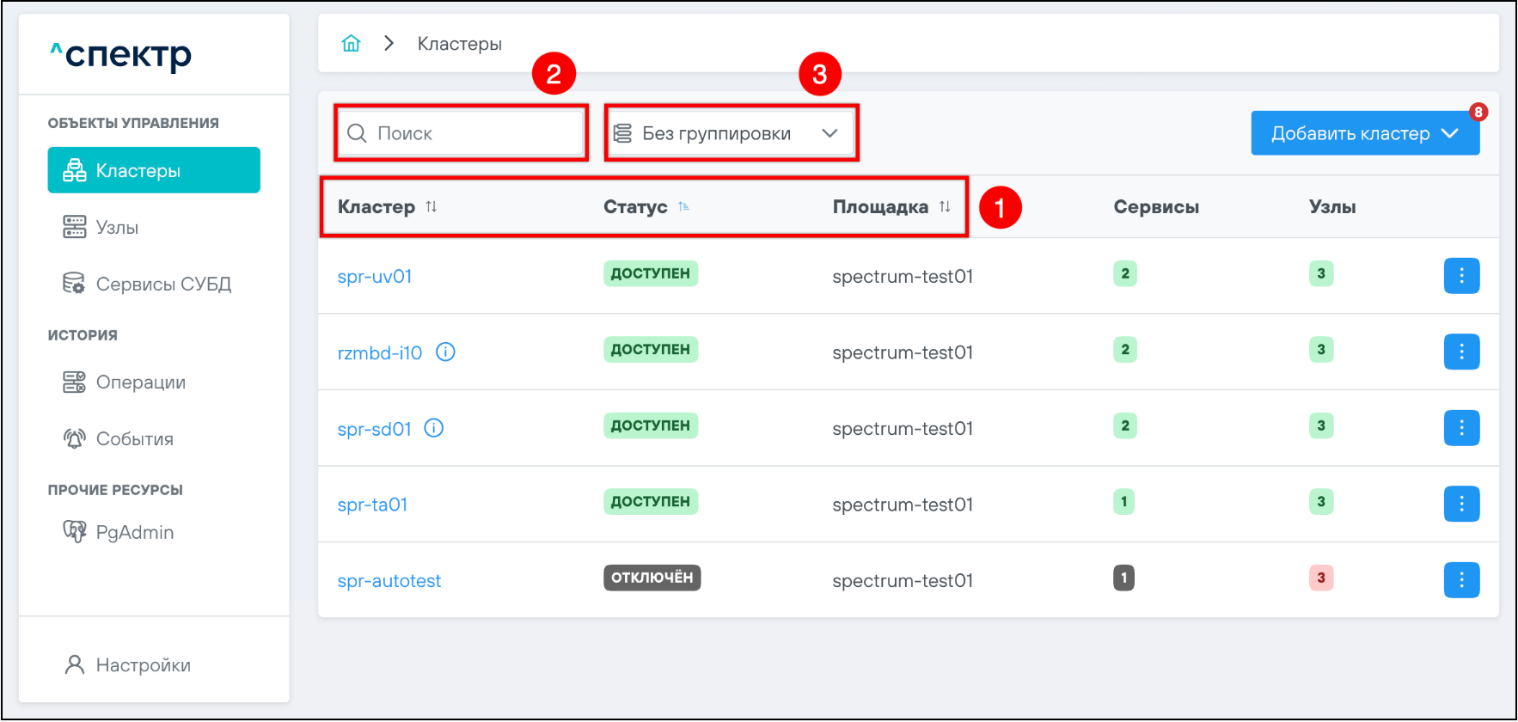Viewport: 1518px width, 722px height.
Task: Go to Узлы in sidebar
Action: click(x=116, y=228)
